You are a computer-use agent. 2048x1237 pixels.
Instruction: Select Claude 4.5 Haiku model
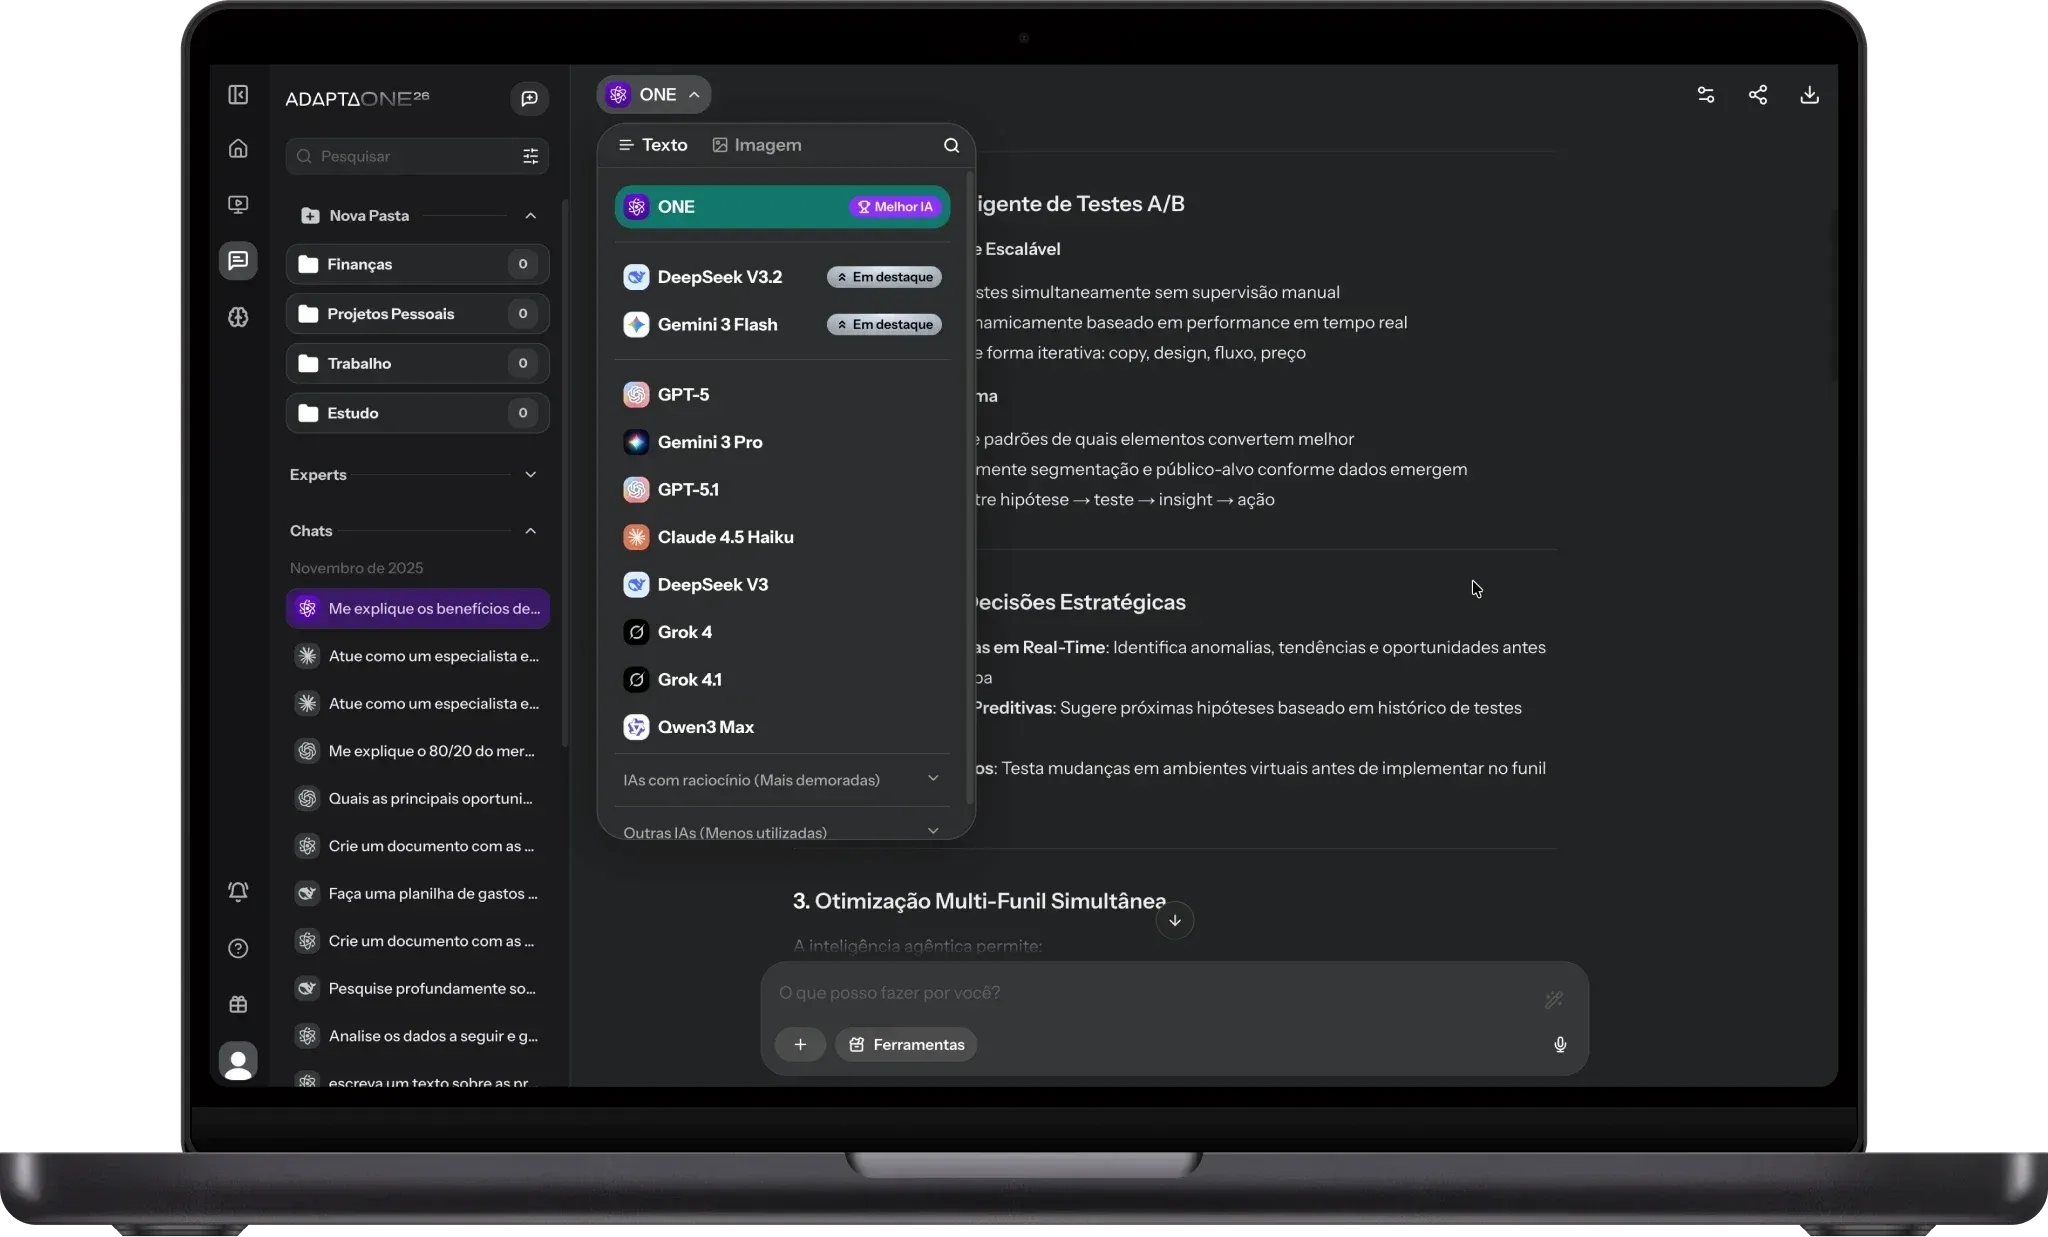click(x=725, y=537)
